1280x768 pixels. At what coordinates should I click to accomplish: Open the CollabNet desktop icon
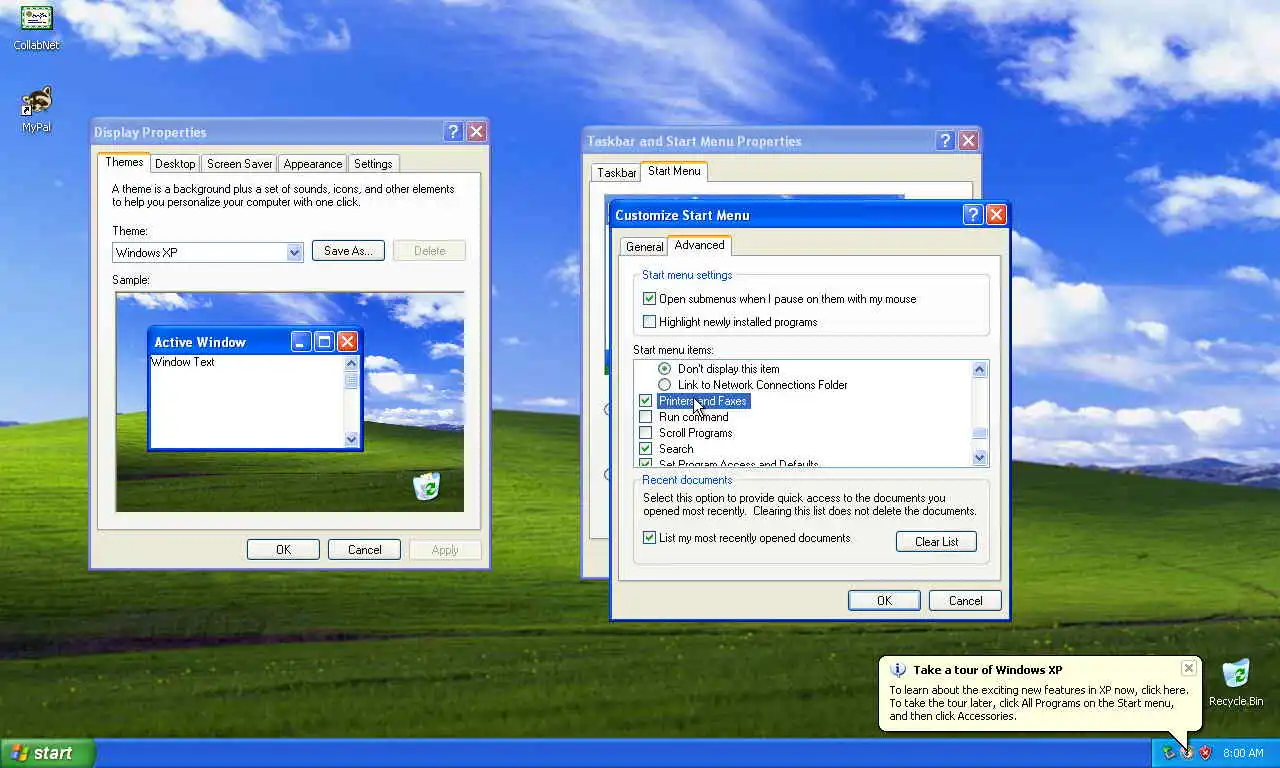click(x=36, y=27)
